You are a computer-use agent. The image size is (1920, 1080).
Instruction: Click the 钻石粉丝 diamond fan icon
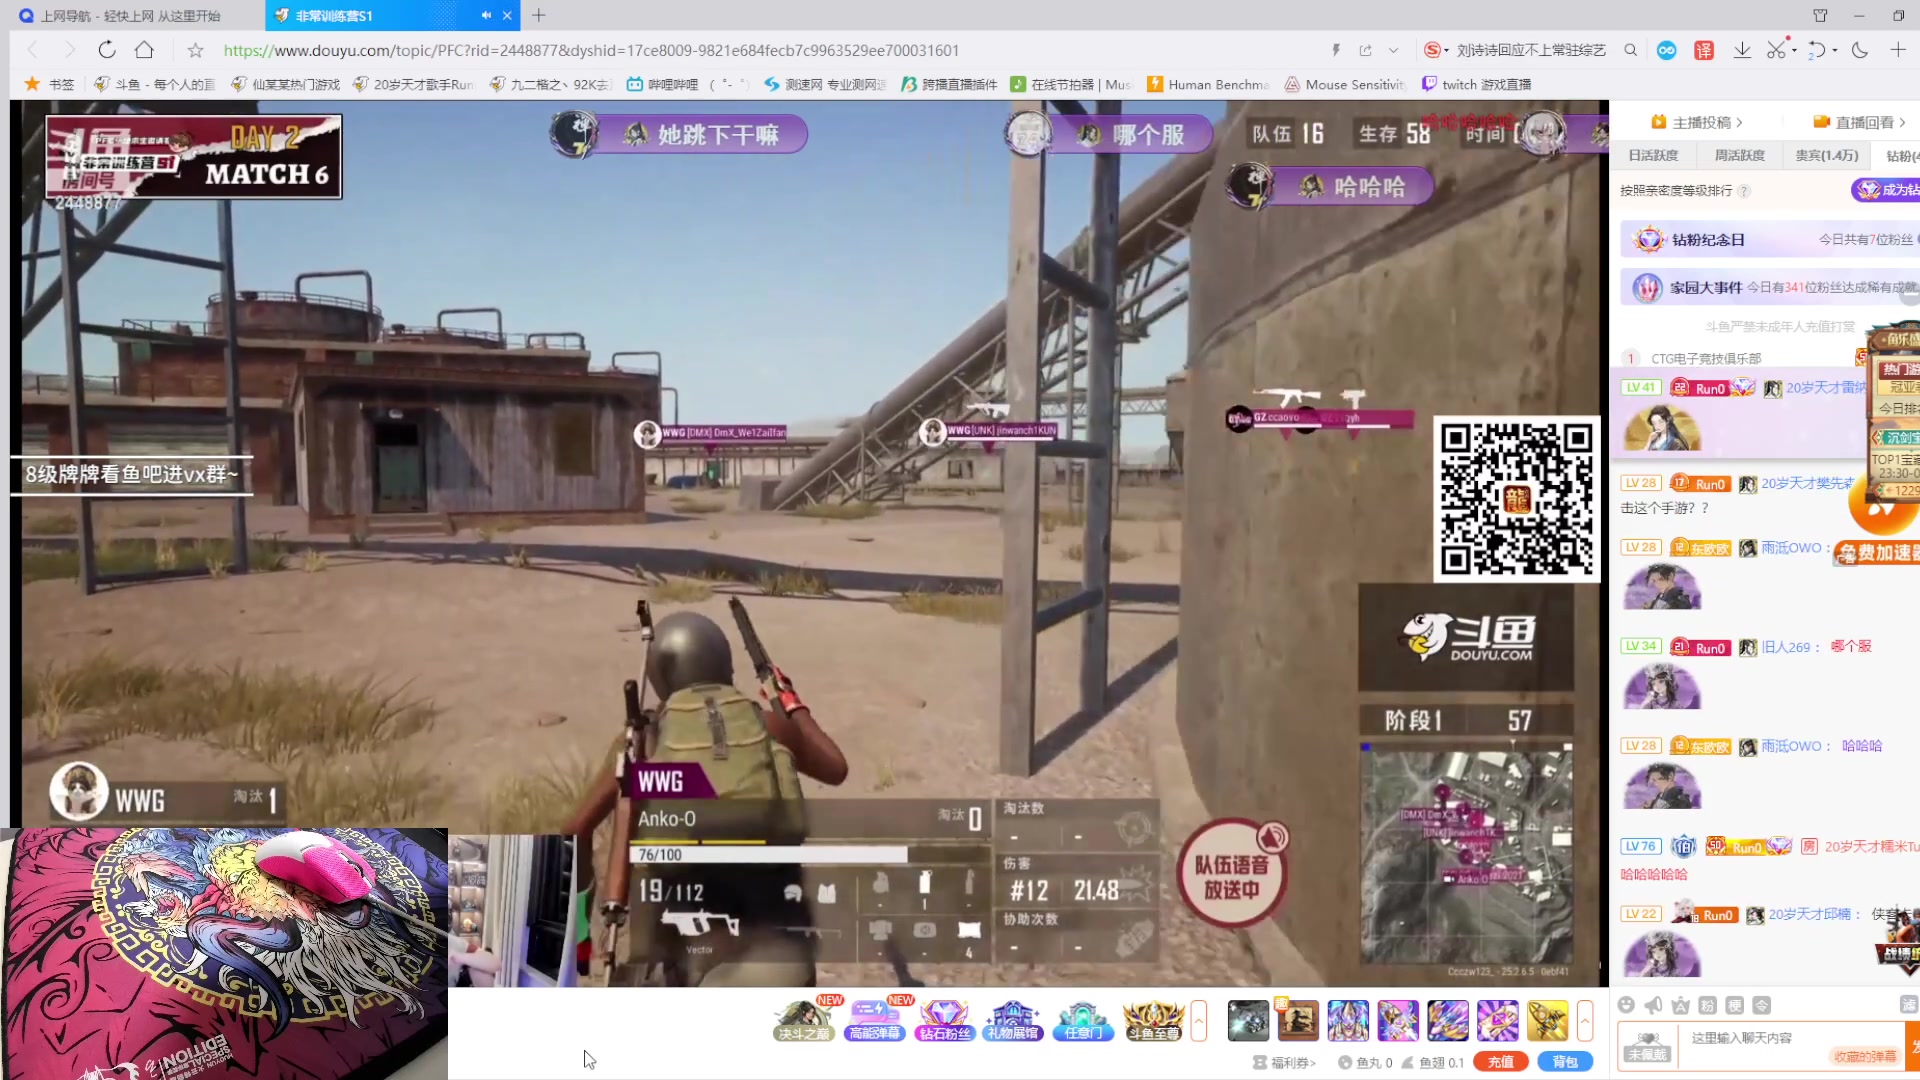click(x=944, y=1021)
